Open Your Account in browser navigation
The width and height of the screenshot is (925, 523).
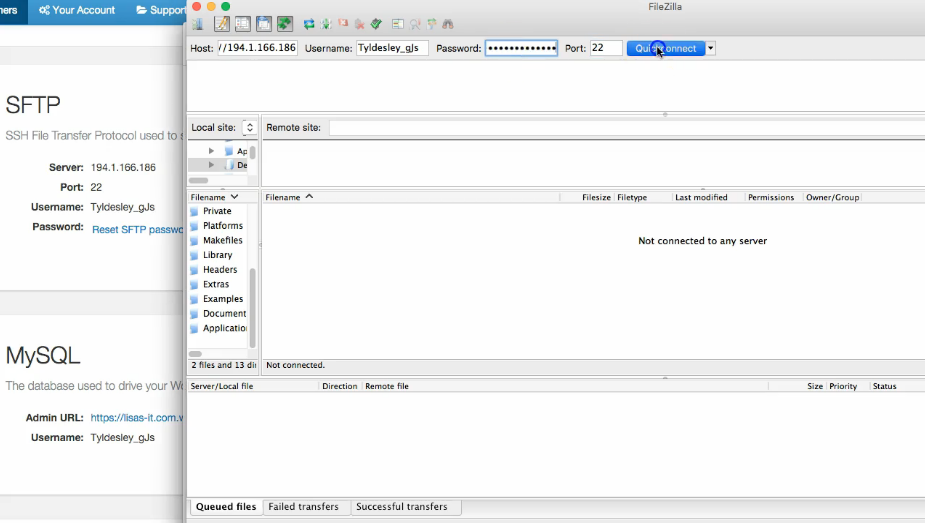[x=77, y=10]
